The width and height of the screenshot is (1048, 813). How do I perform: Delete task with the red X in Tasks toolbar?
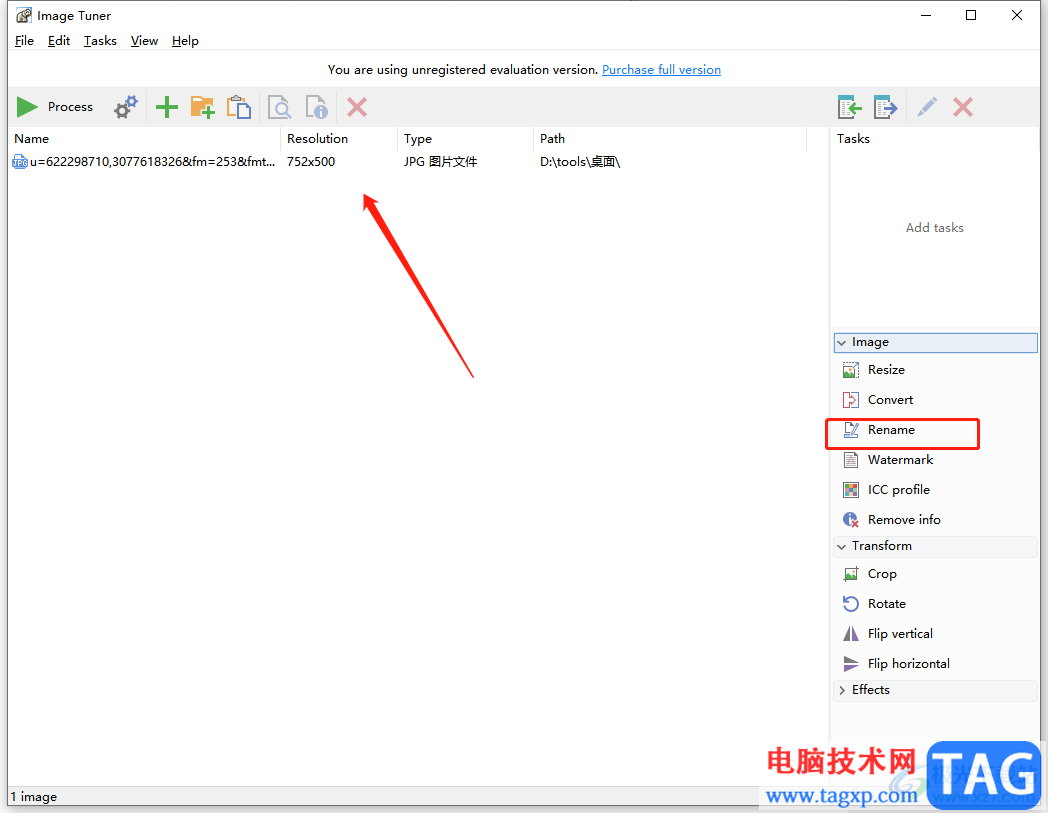point(962,107)
